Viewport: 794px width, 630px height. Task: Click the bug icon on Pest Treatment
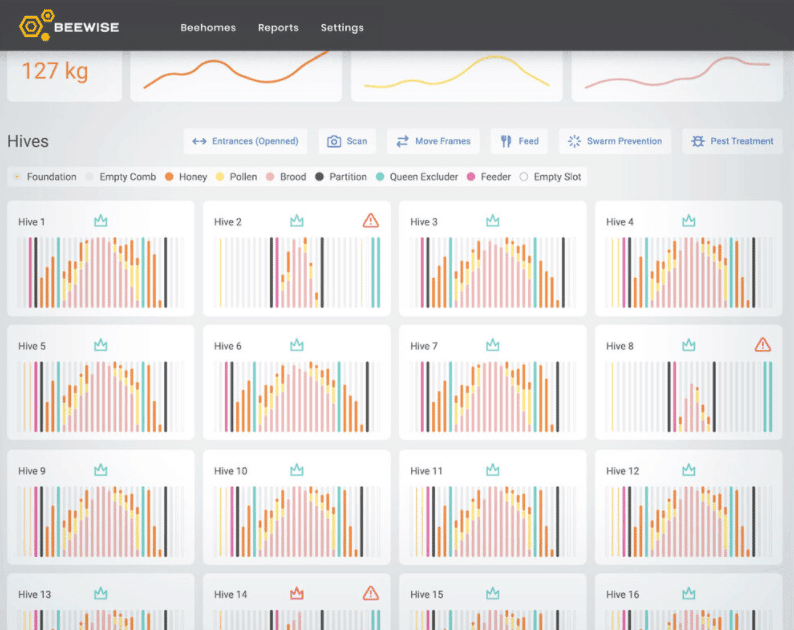[698, 141]
